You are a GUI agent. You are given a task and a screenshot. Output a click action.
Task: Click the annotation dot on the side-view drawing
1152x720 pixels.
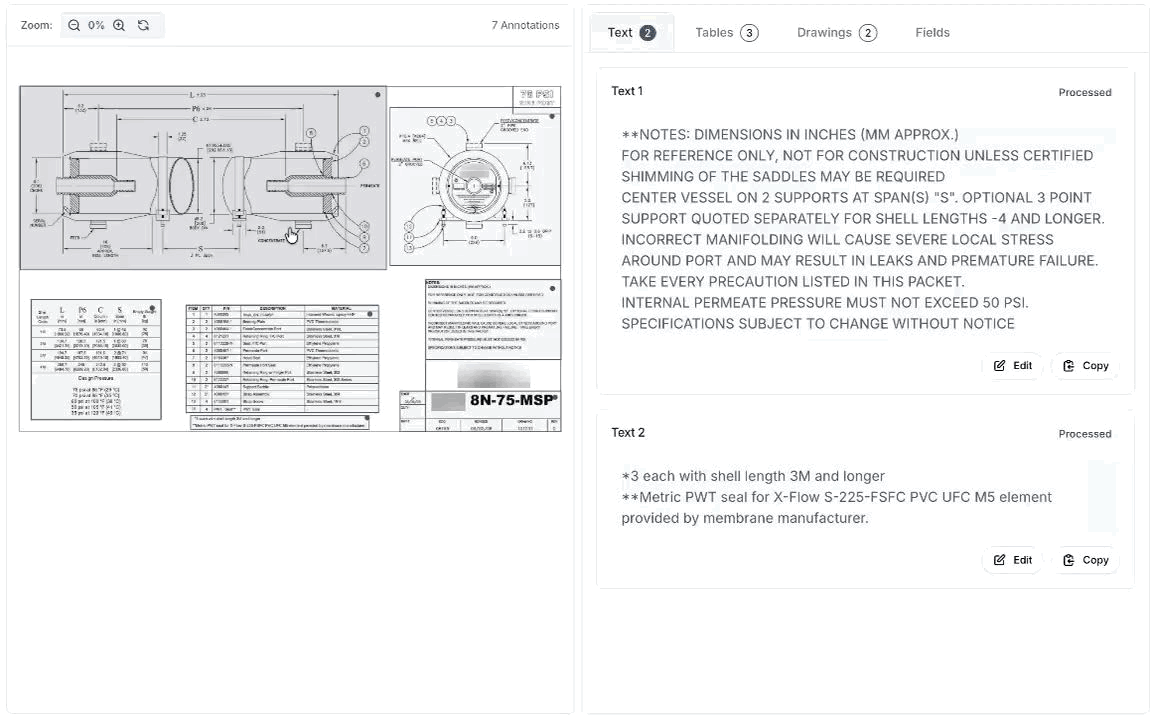(x=377, y=94)
